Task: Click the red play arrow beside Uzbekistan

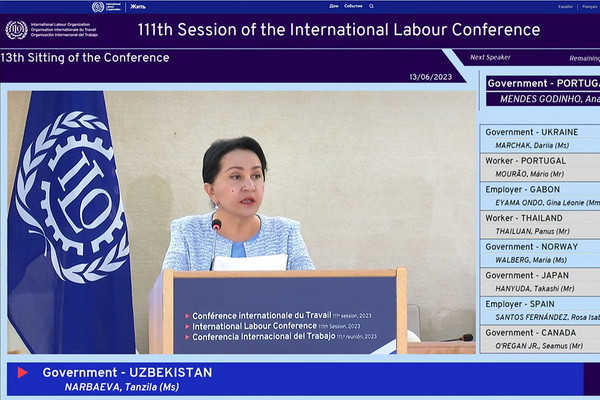Action: click(23, 373)
